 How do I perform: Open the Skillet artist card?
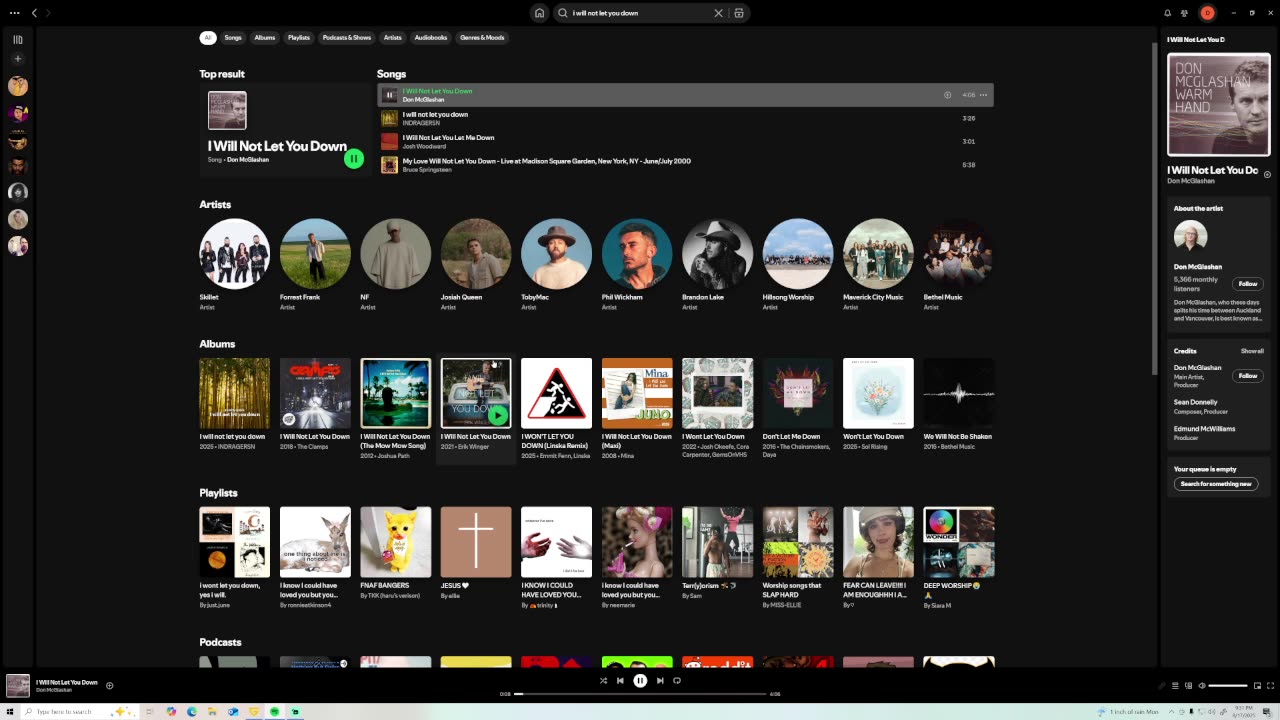[234, 265]
